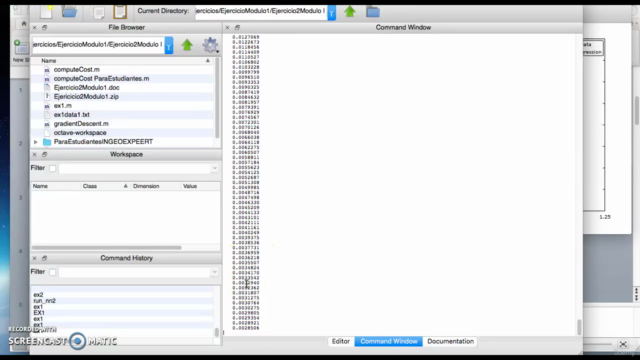
Task: Browse directories with toolbar folder icon
Action: [373, 12]
